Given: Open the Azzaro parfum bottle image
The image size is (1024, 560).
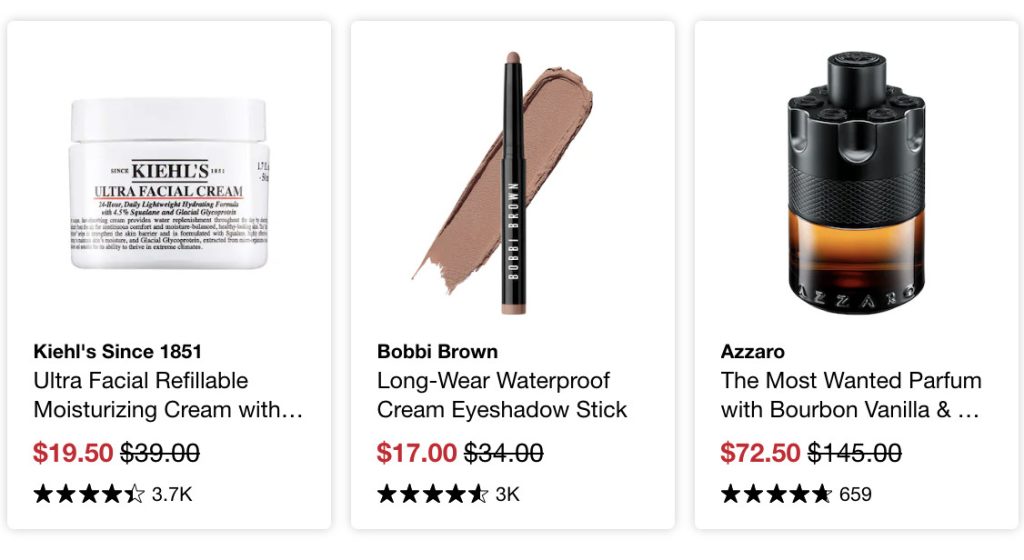Looking at the screenshot, I should [x=856, y=183].
